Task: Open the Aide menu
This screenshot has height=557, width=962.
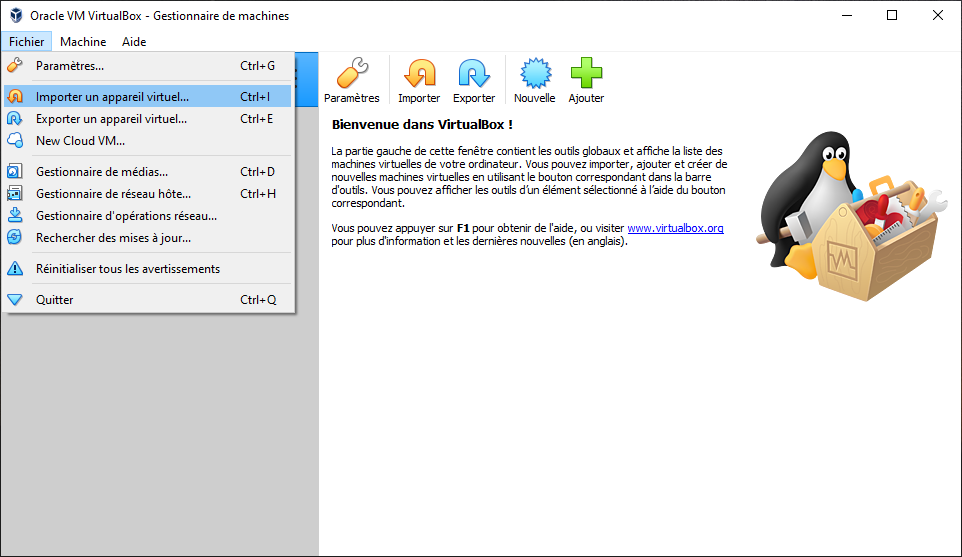Action: pos(134,42)
